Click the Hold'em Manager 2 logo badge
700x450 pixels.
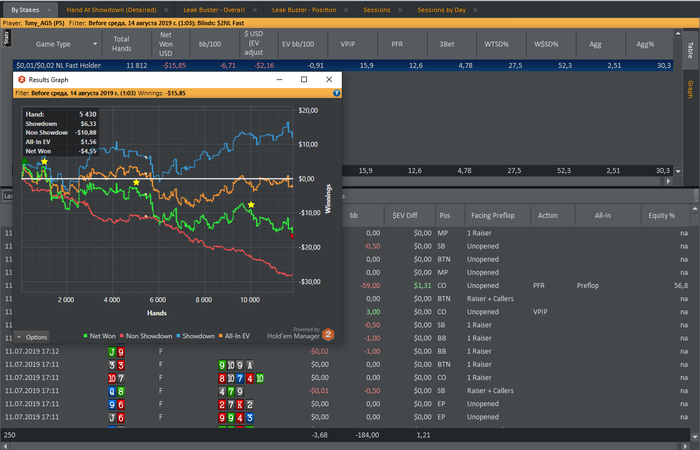coord(328,334)
